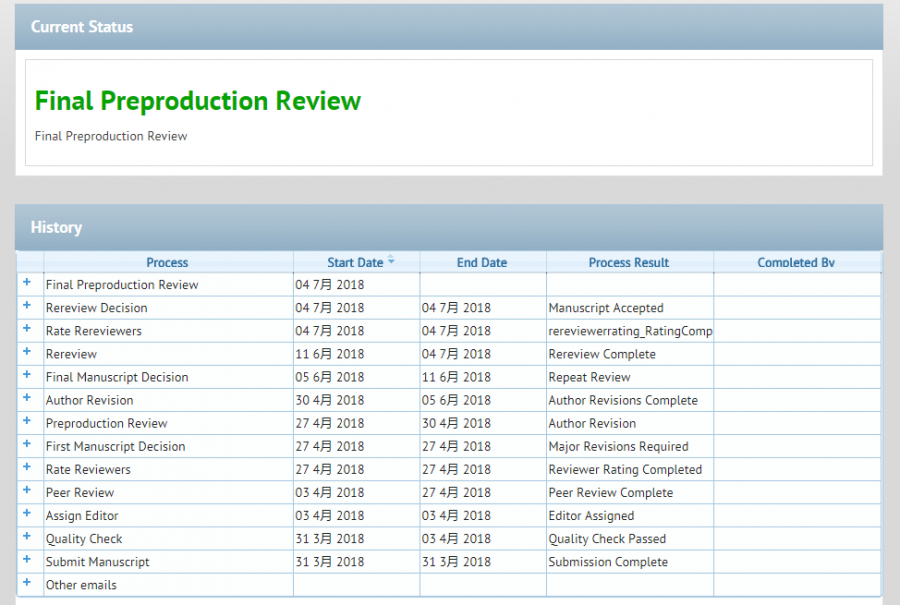The height and width of the screenshot is (605, 900).
Task: Click plus icon beside Final Manuscript Decision
Action: click(27, 375)
